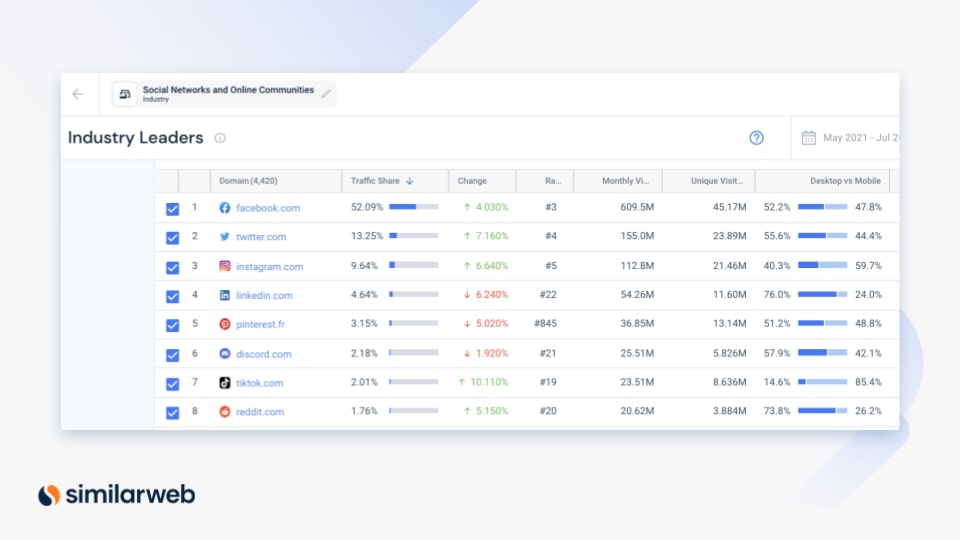Uncheck the facebook.com row checkbox

[173, 209]
